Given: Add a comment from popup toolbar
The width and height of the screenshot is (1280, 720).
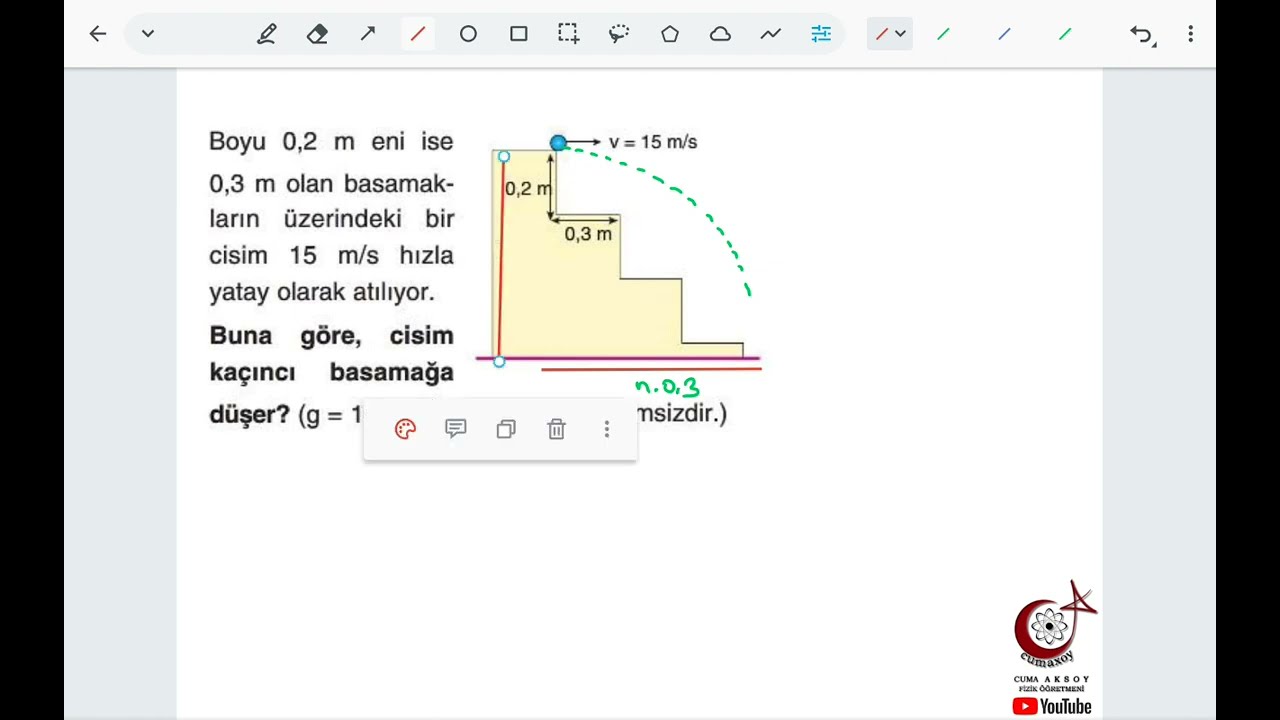Looking at the screenshot, I should [456, 429].
